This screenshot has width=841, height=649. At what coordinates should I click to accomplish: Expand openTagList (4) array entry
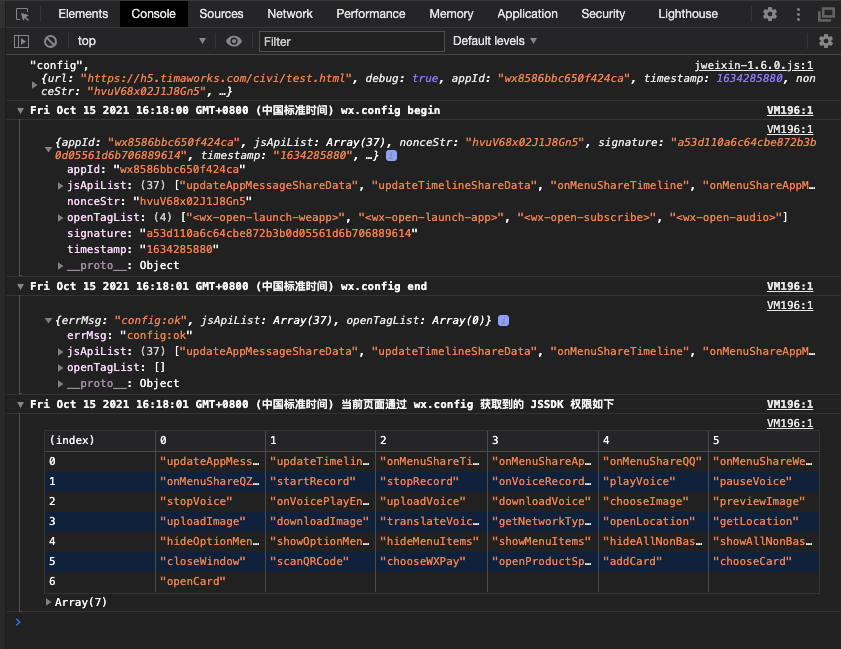(62, 218)
